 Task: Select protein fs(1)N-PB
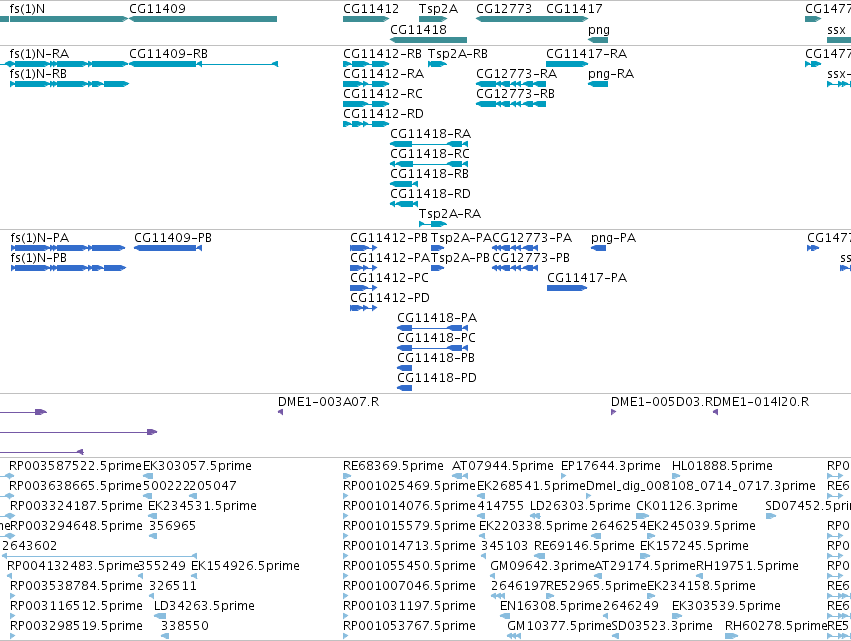(x=39, y=258)
